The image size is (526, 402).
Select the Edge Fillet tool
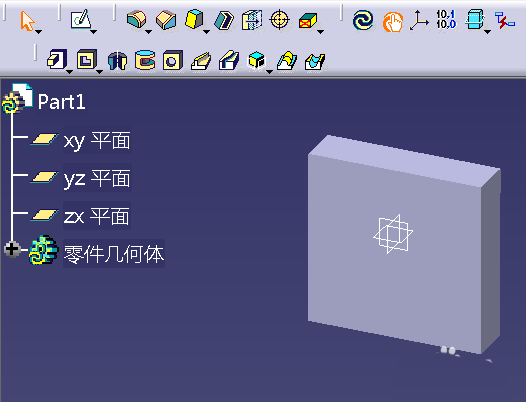[x=136, y=19]
